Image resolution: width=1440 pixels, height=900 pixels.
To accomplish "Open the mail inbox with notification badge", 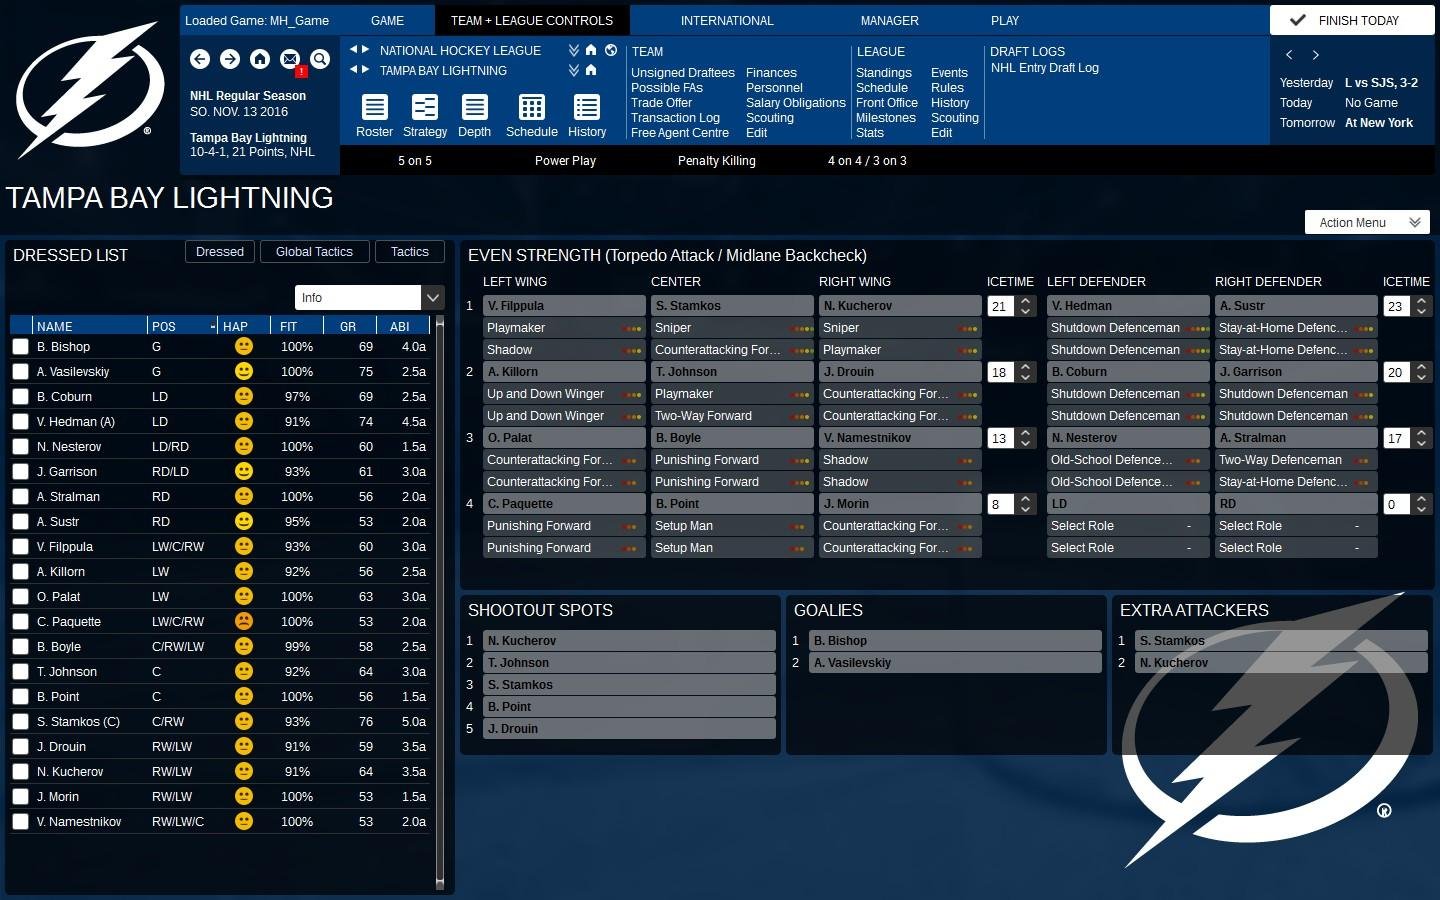I will tap(290, 59).
